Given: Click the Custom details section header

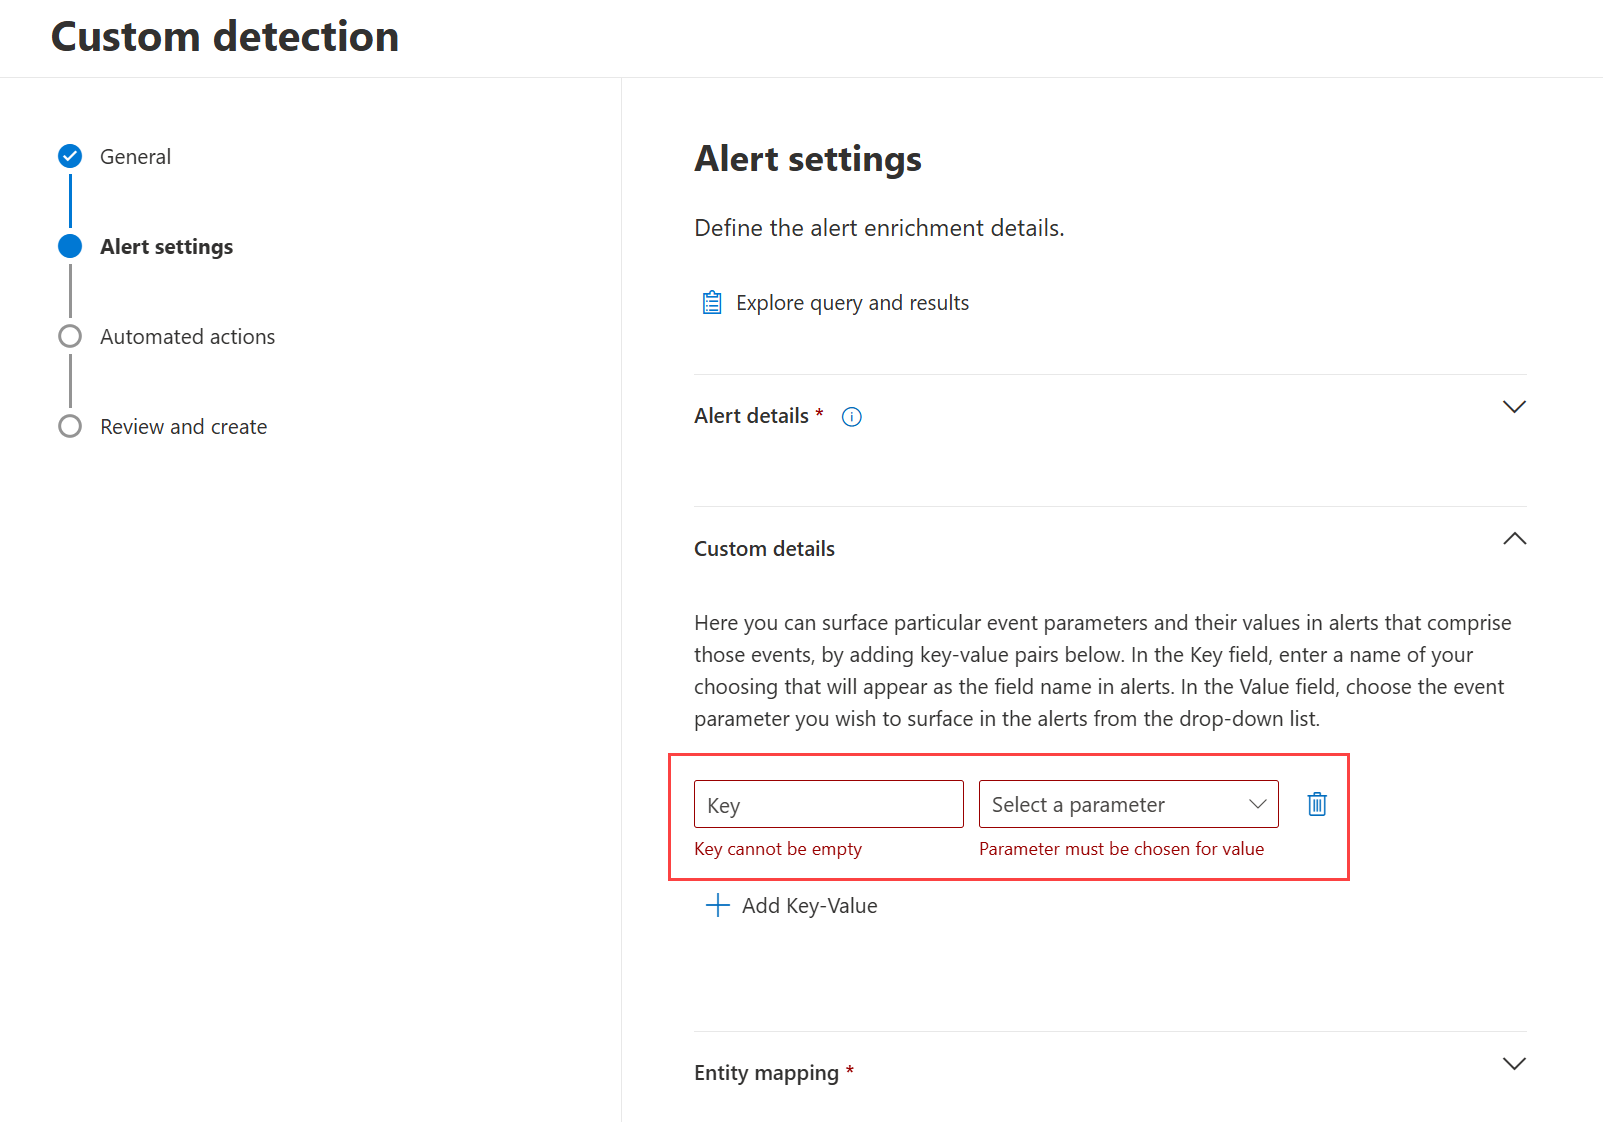Looking at the screenshot, I should tap(764, 549).
